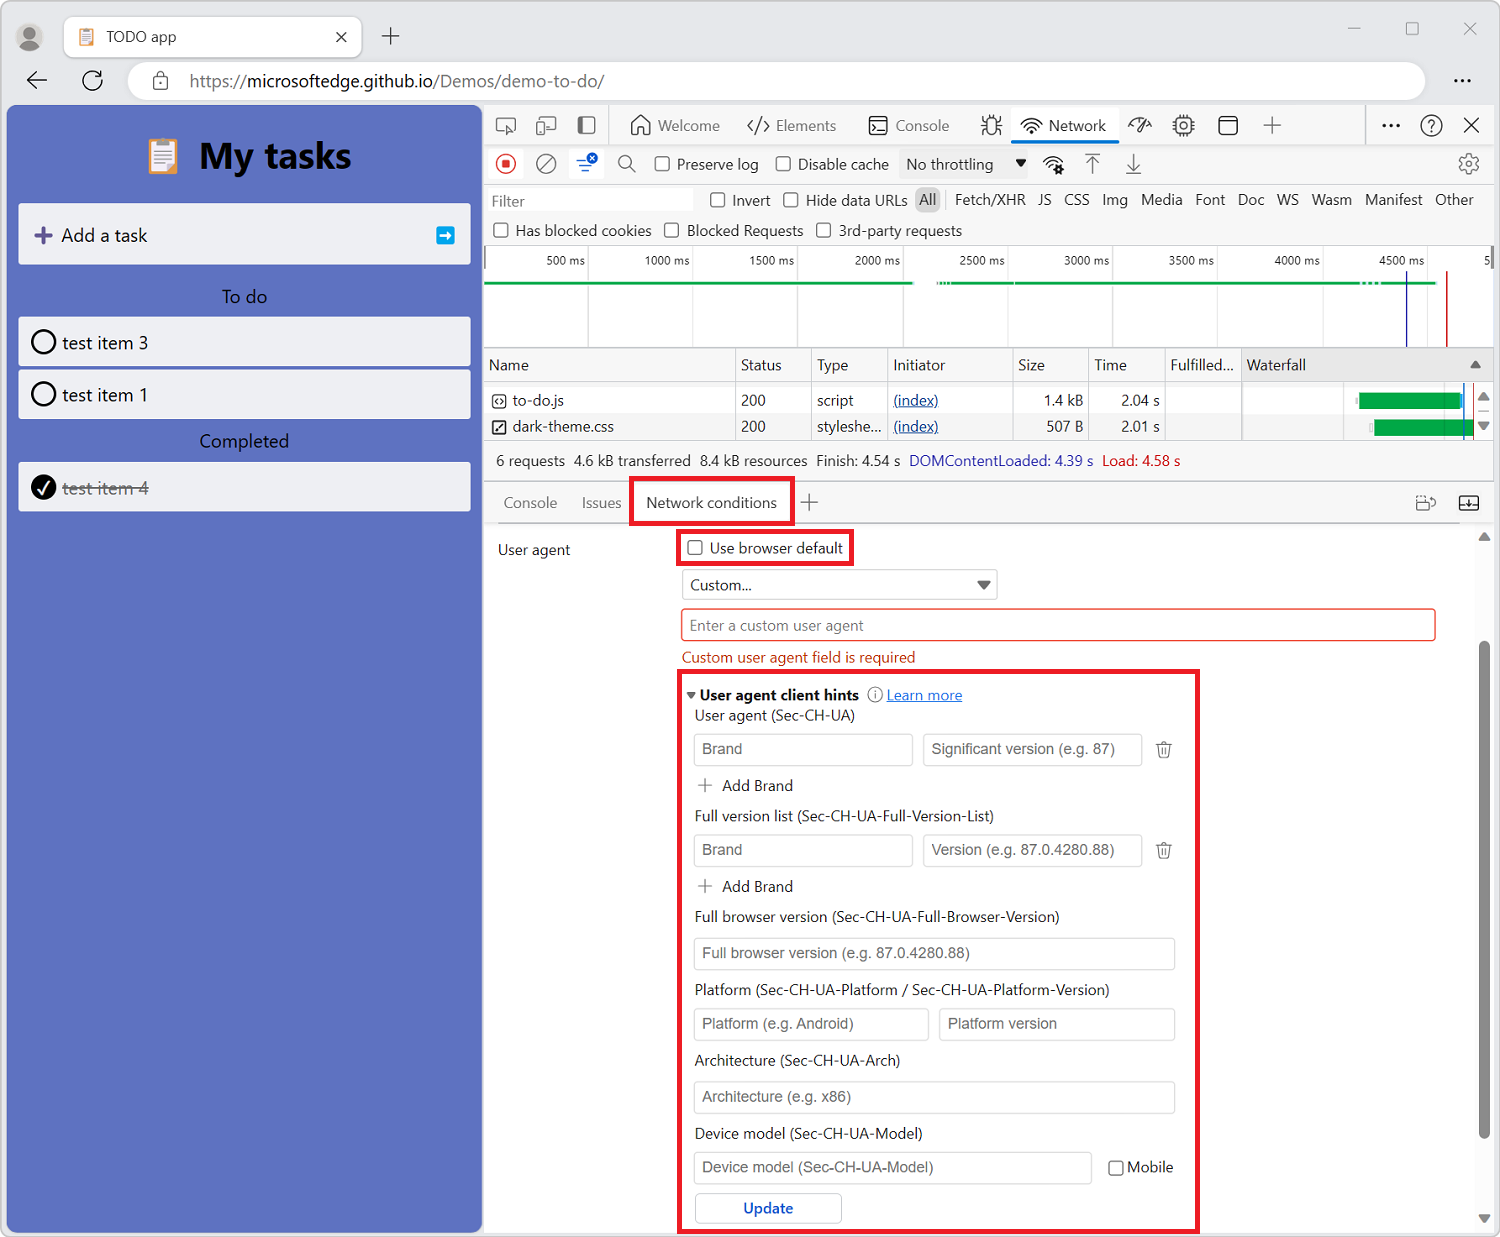This screenshot has width=1500, height=1237.
Task: Import a HAR file
Action: pos(1093,163)
